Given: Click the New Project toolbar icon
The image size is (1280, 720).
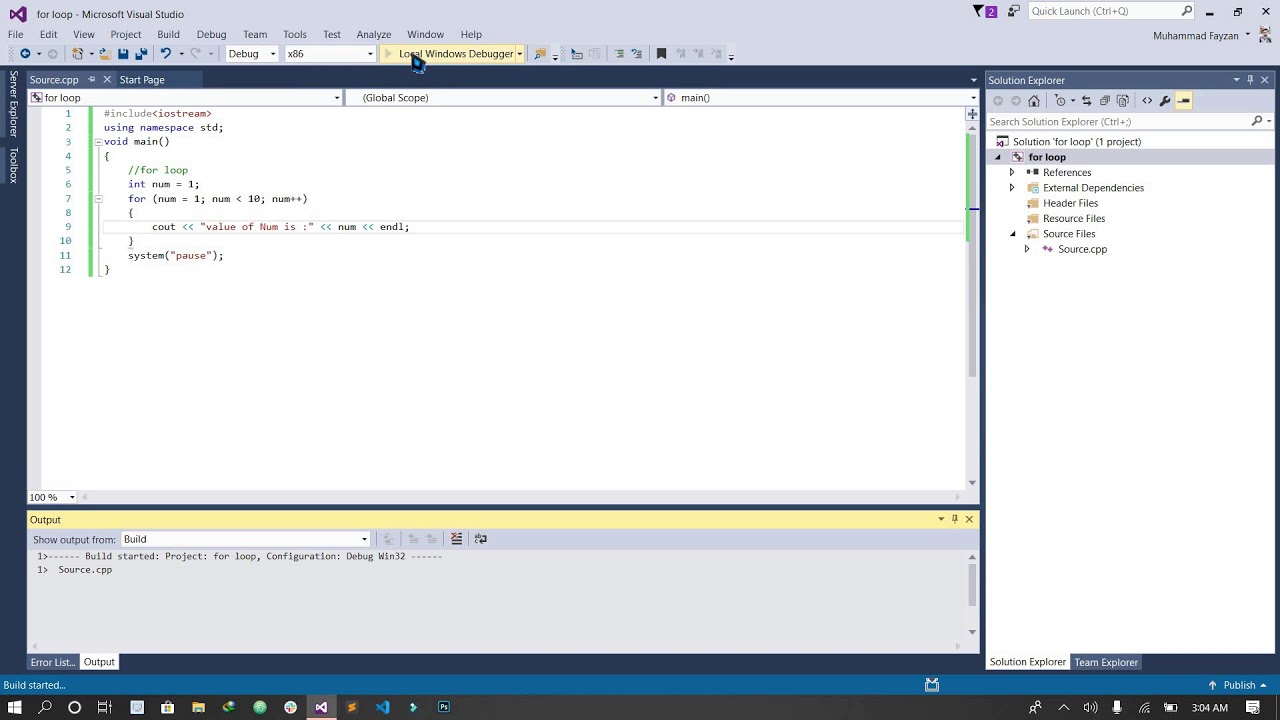Looking at the screenshot, I should pyautogui.click(x=77, y=54).
